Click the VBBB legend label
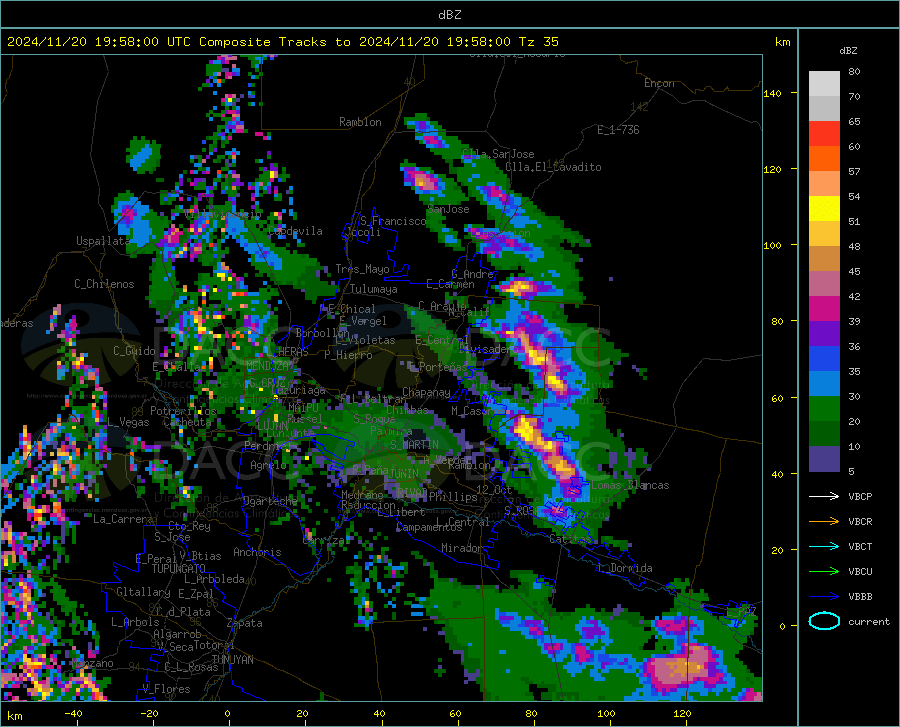Screen dimensions: 900x727 [860, 597]
